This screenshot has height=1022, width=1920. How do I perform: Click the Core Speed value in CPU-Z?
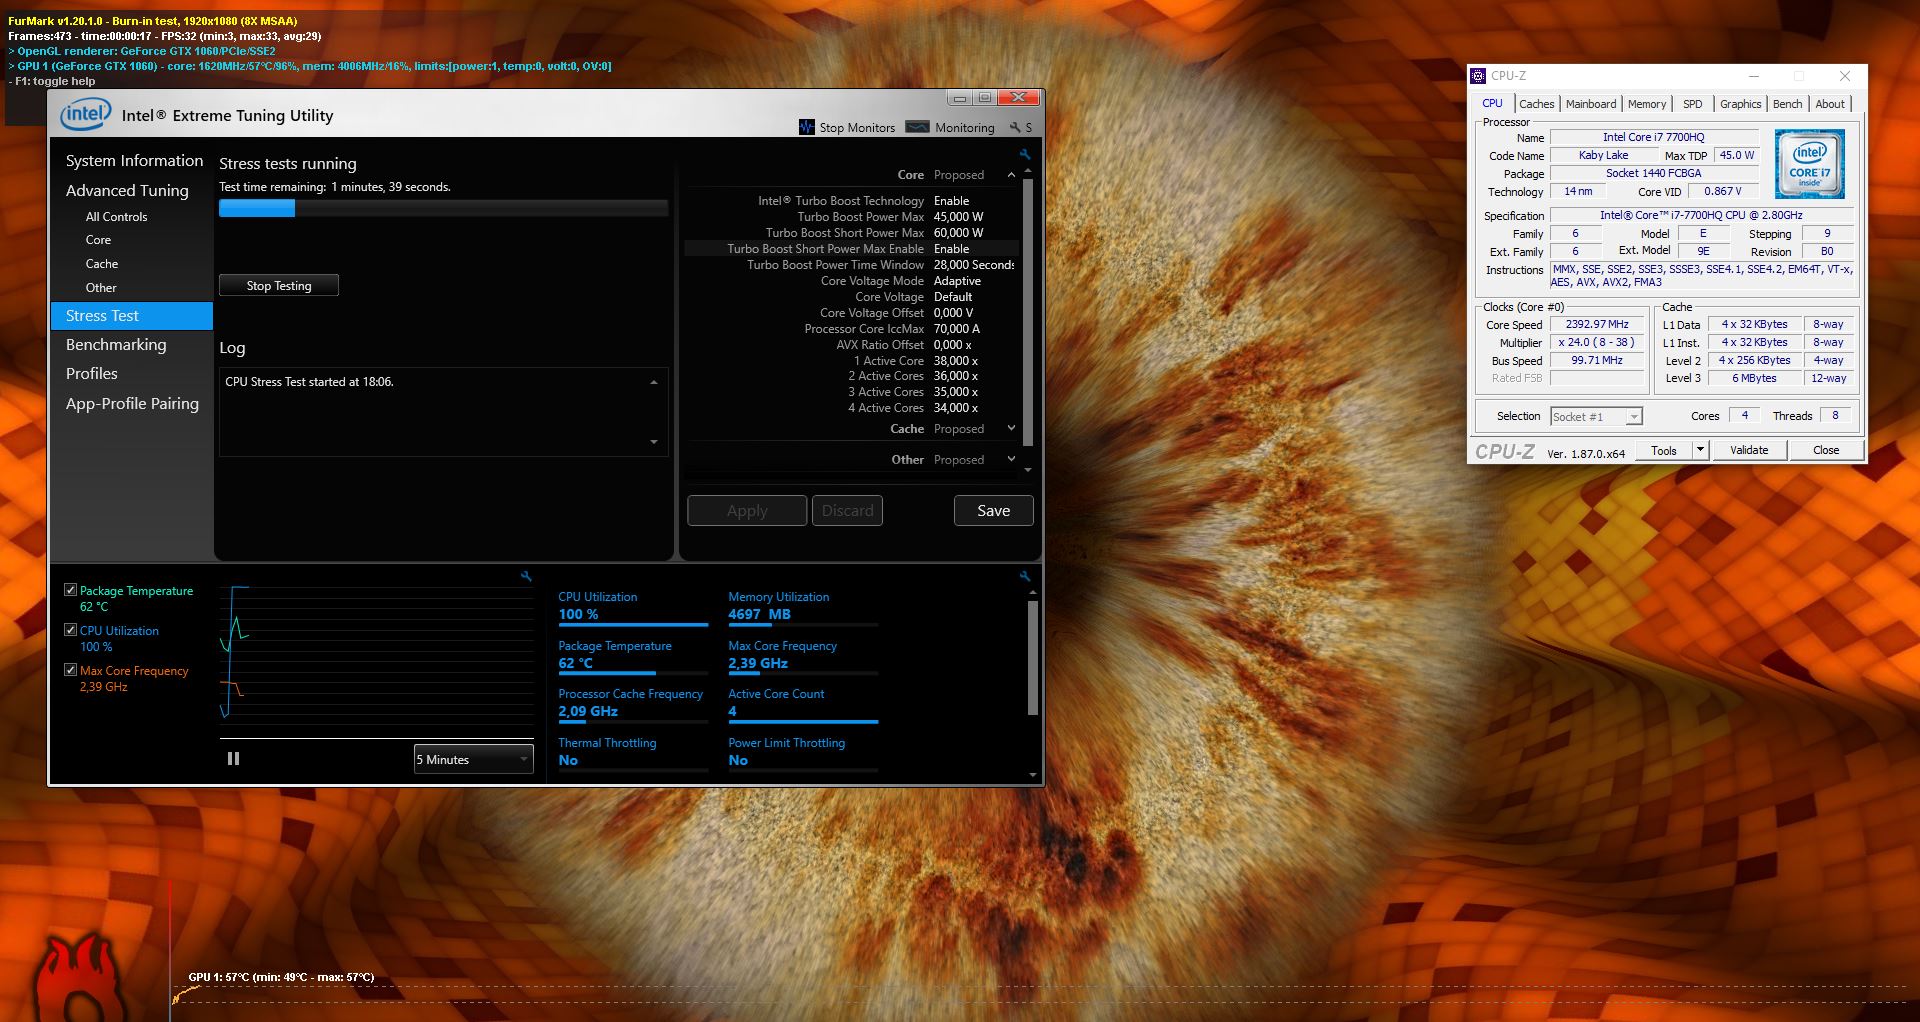point(1597,325)
